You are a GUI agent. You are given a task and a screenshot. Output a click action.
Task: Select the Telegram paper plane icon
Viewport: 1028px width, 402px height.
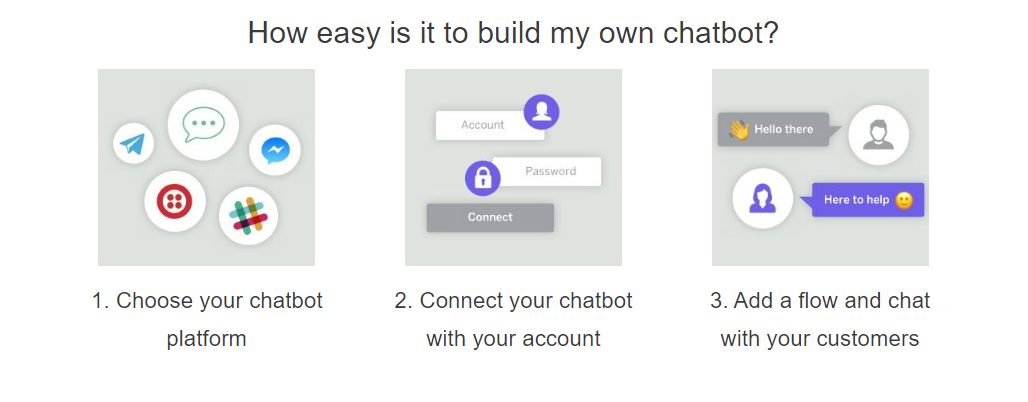(133, 143)
